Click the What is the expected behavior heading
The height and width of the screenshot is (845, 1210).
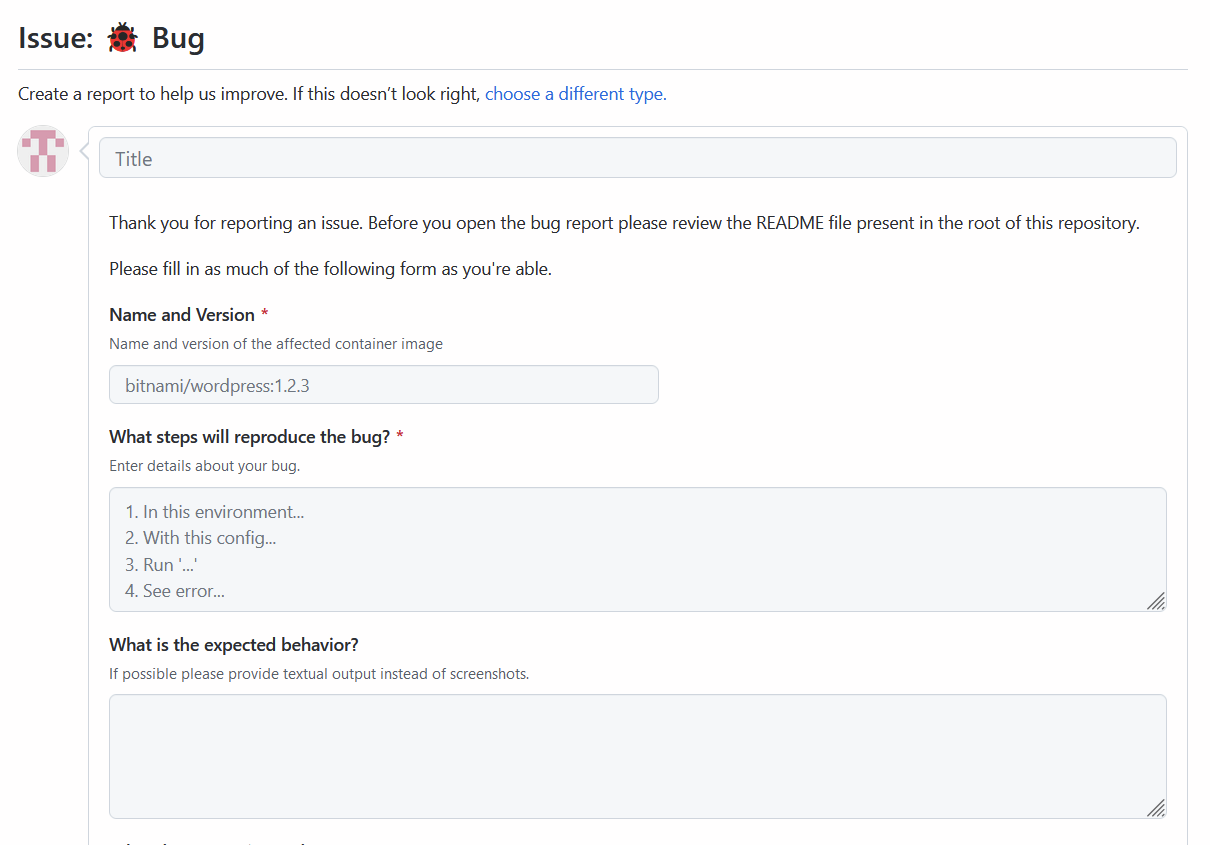[x=233, y=644]
